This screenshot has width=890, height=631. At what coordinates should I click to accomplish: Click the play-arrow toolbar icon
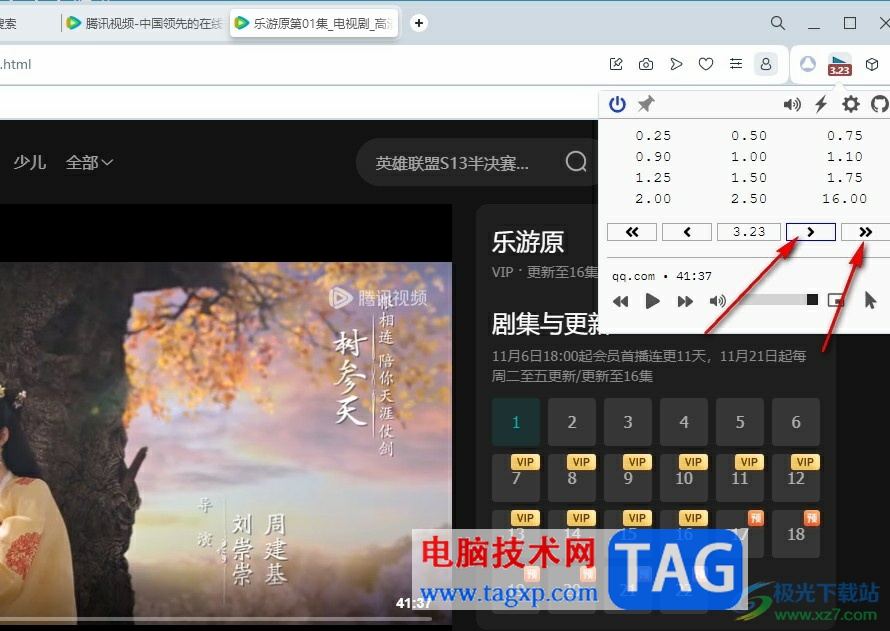click(x=675, y=64)
